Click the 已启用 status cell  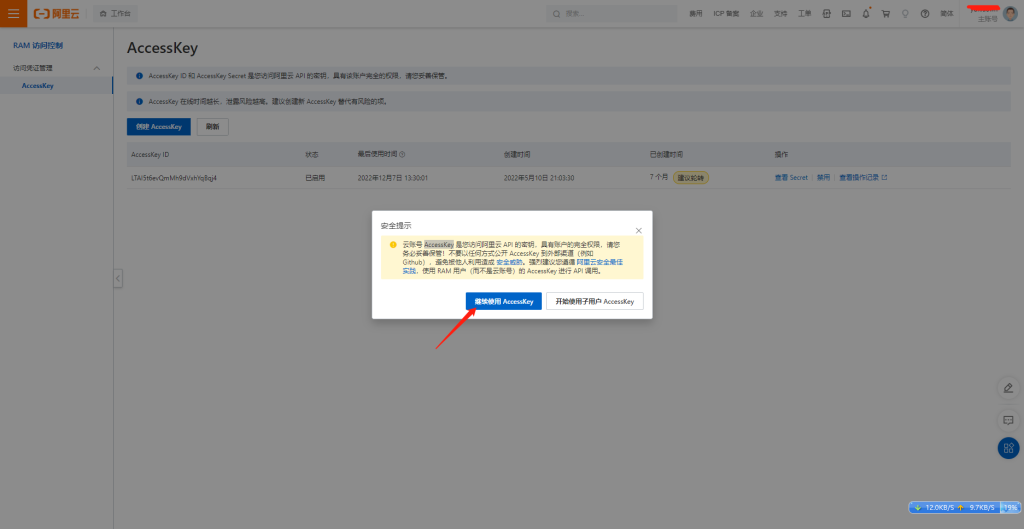[x=315, y=178]
